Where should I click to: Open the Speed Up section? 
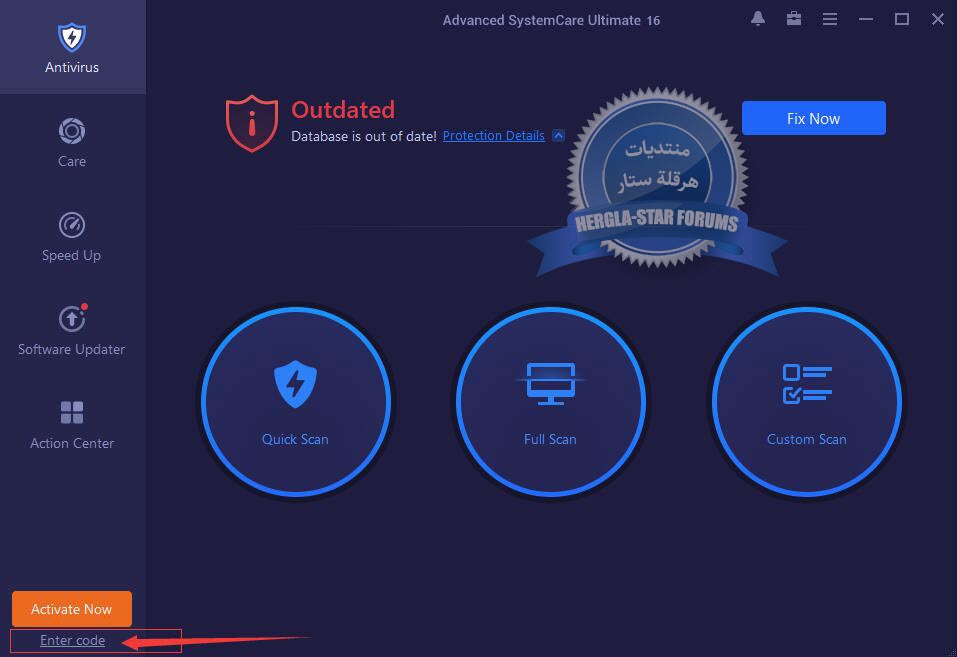[x=72, y=236]
